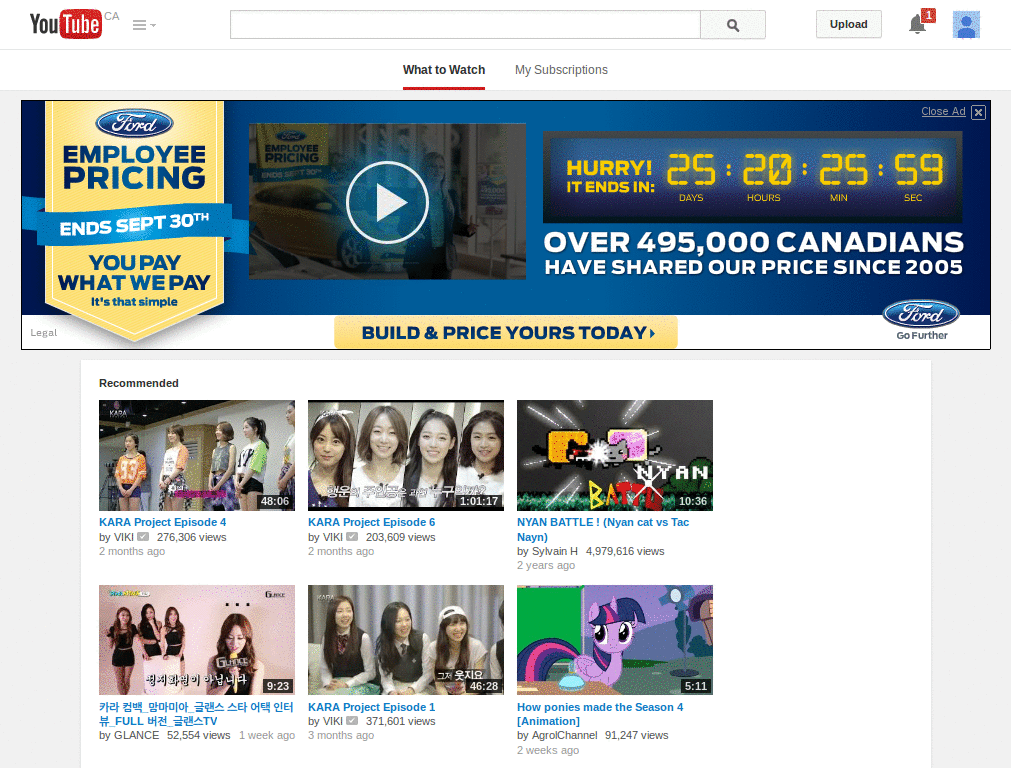Close the Ford ad with the X icon

click(x=978, y=112)
